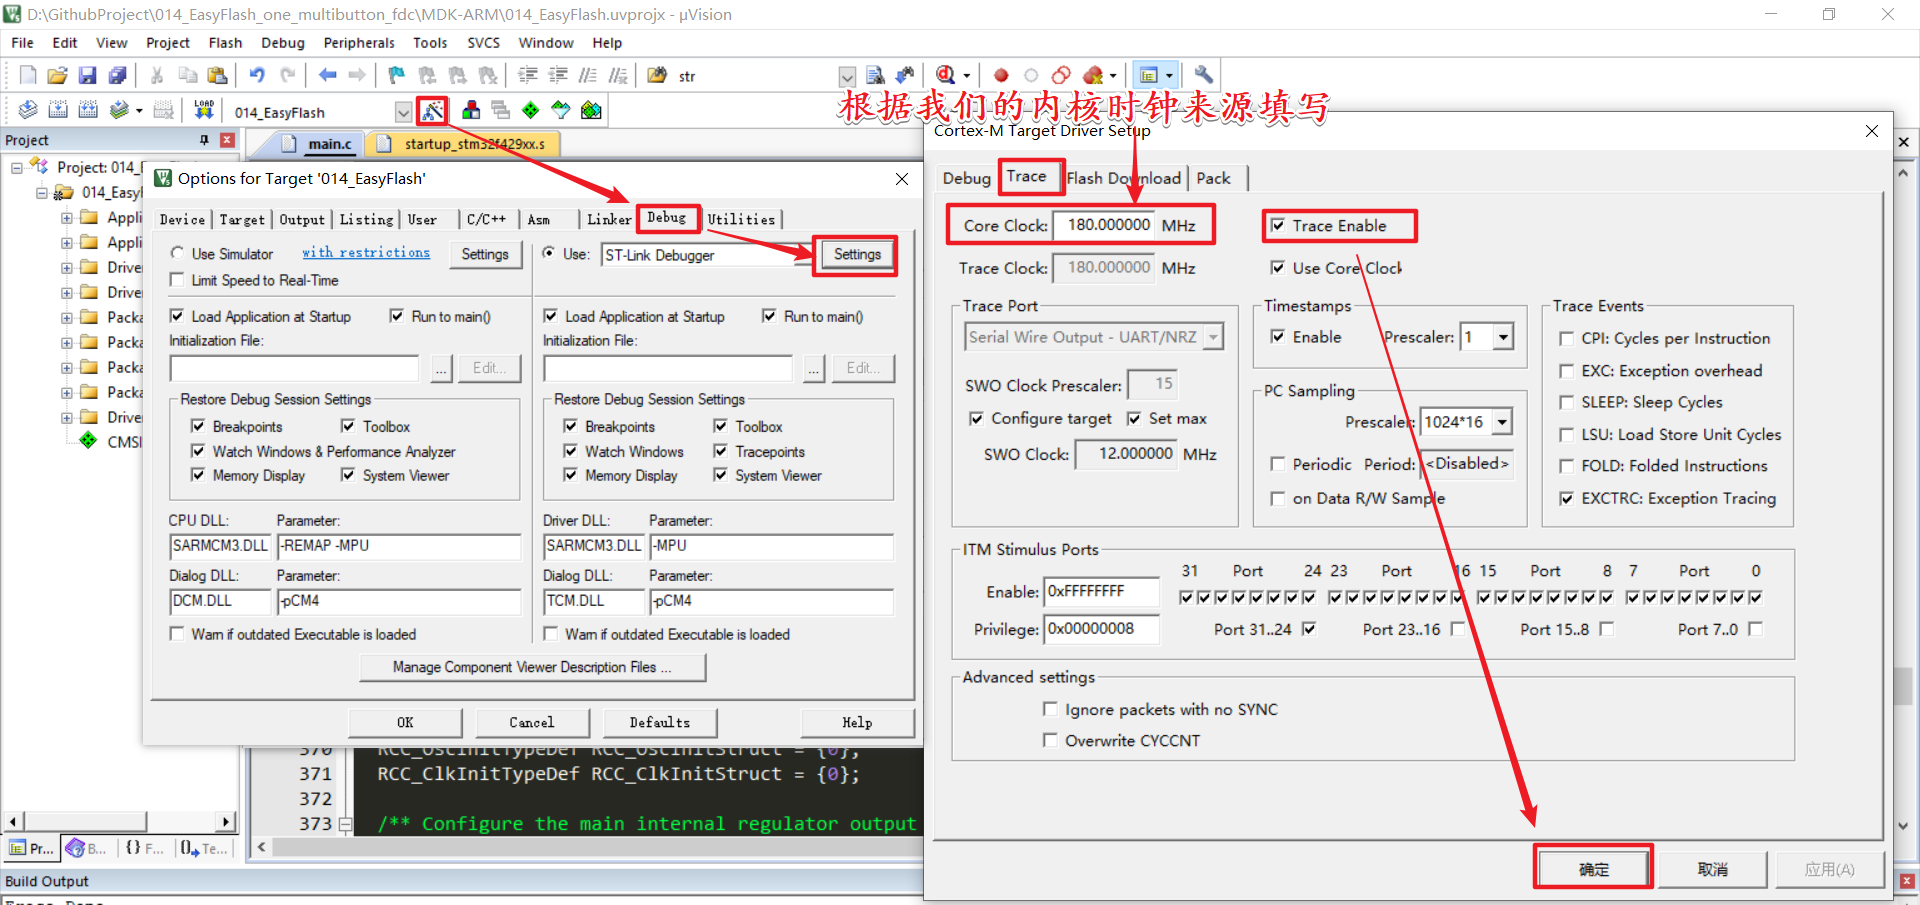Click Defaults in Options dialog

coord(659,722)
